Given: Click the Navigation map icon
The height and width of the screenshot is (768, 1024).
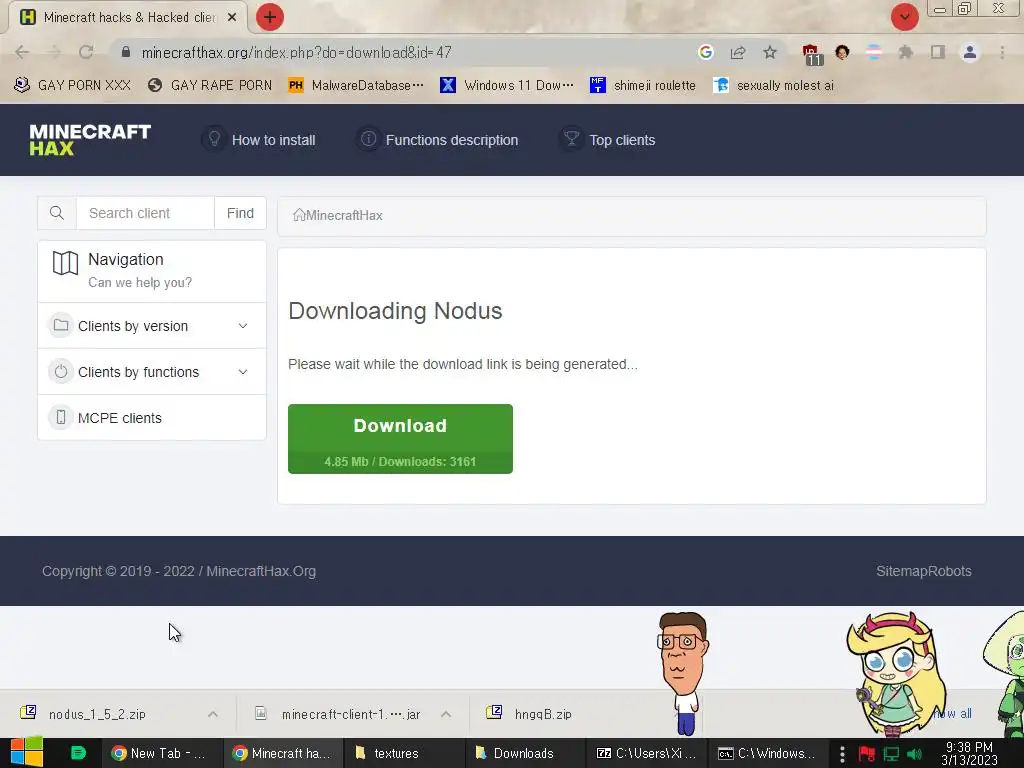Looking at the screenshot, I should 65,263.
